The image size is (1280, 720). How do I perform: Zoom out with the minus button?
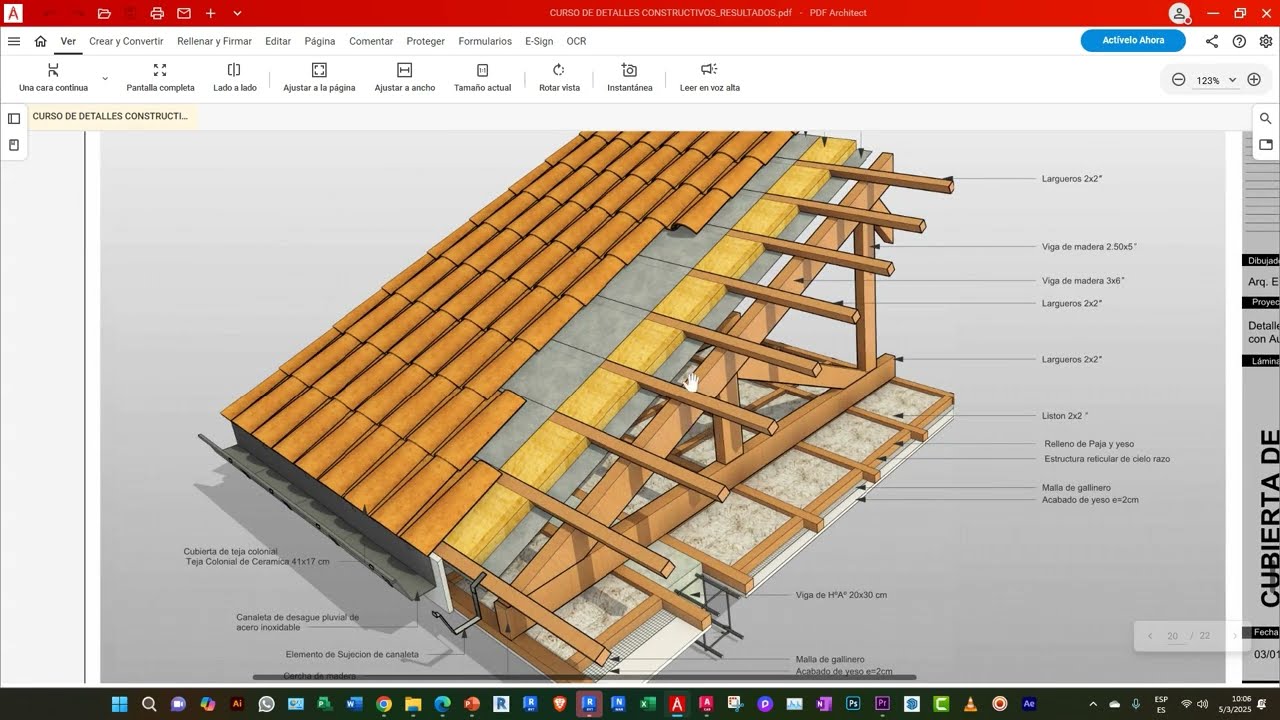pos(1178,80)
